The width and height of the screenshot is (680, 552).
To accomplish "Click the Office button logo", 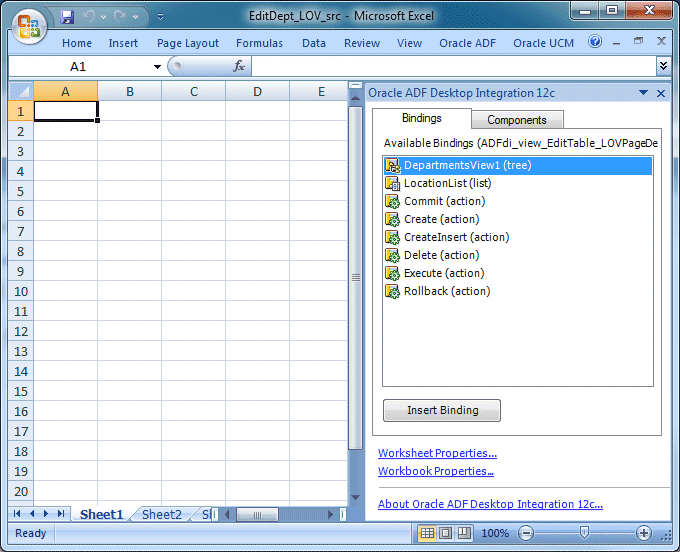I will pyautogui.click(x=29, y=26).
